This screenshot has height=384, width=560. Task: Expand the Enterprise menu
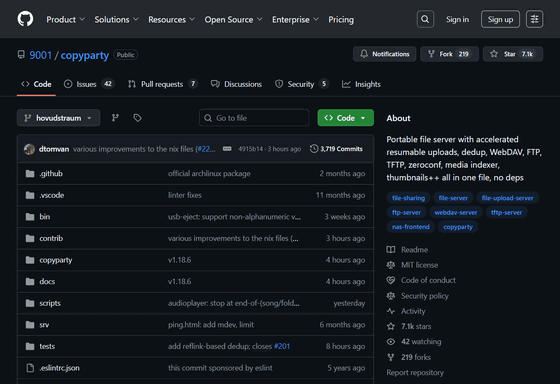[x=295, y=20]
